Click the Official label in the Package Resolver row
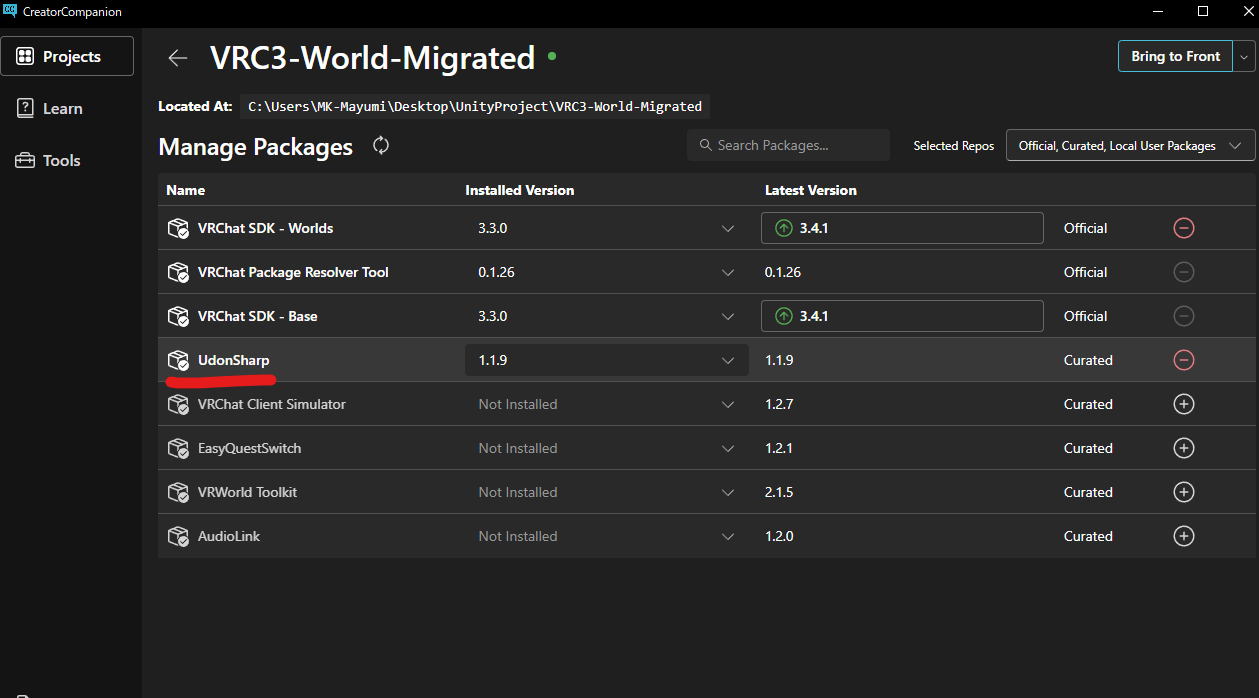1259x698 pixels. [x=1086, y=272]
